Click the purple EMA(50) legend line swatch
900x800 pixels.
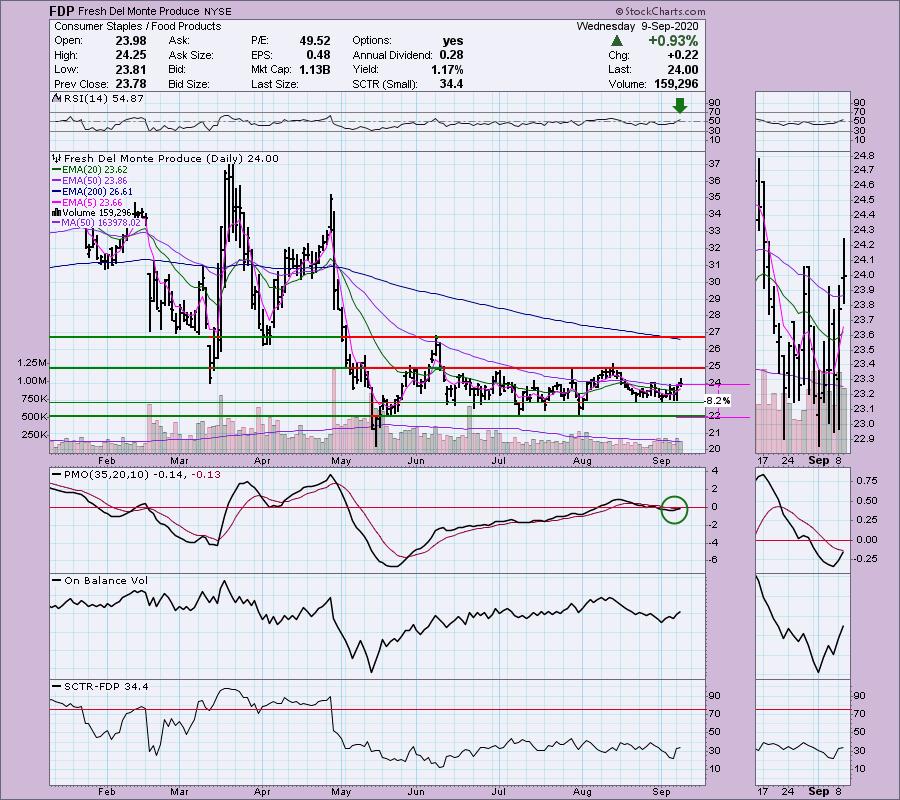point(56,181)
